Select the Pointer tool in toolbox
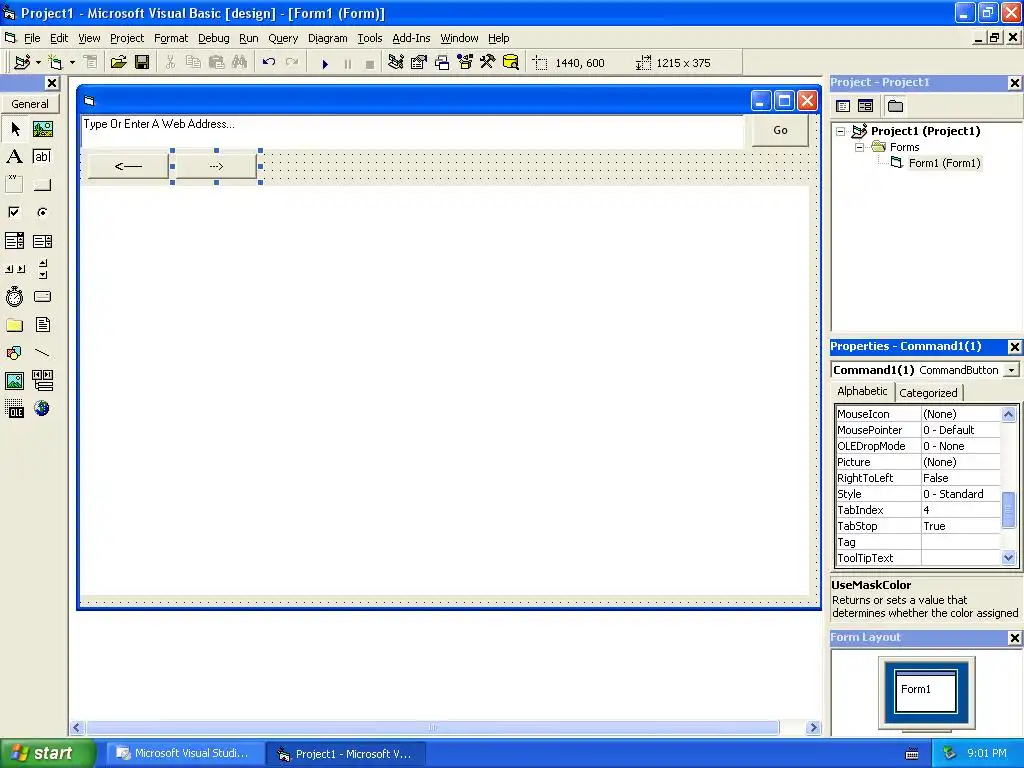1024x768 pixels. 14,129
